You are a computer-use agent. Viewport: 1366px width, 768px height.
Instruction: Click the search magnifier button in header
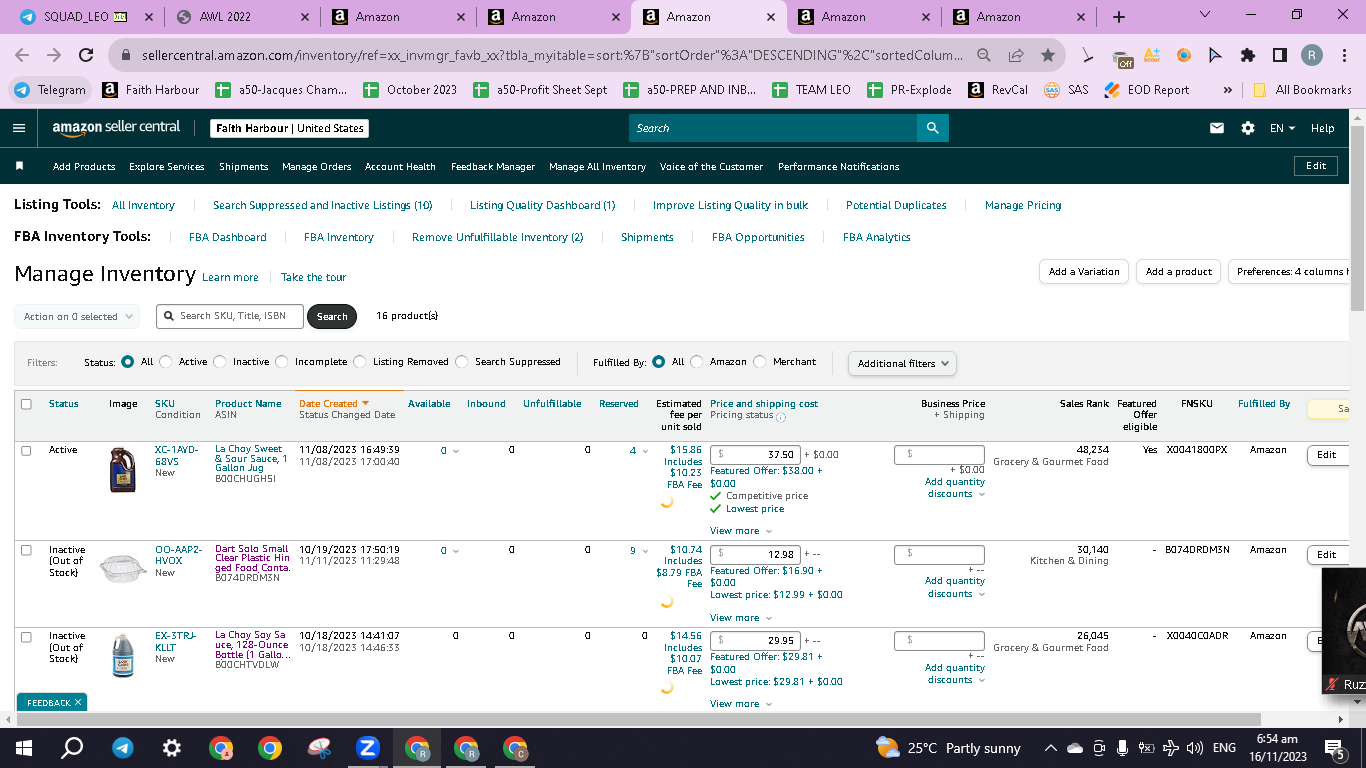(932, 128)
